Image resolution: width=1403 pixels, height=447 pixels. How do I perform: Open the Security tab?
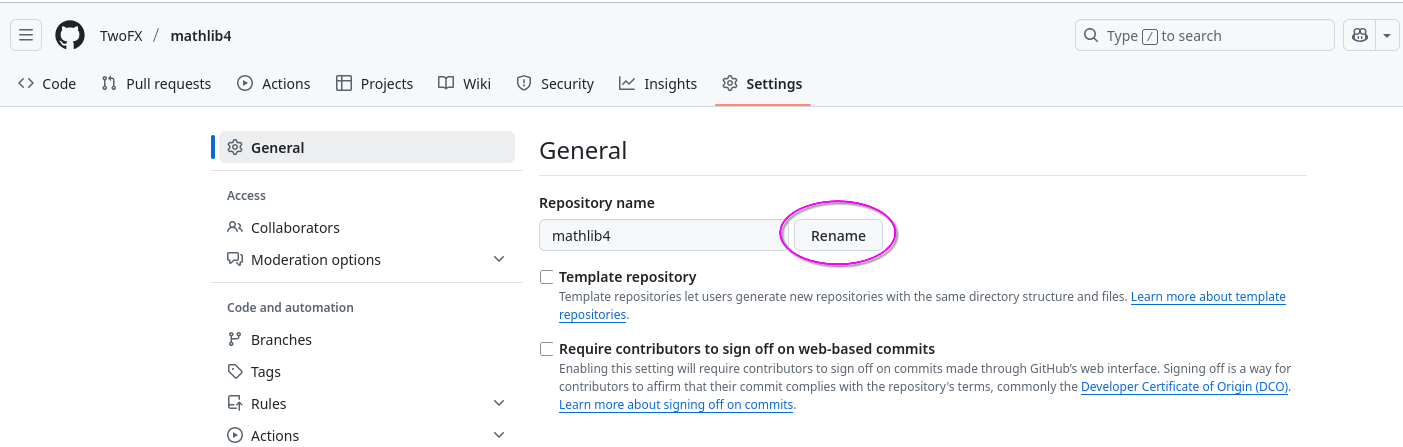555,84
